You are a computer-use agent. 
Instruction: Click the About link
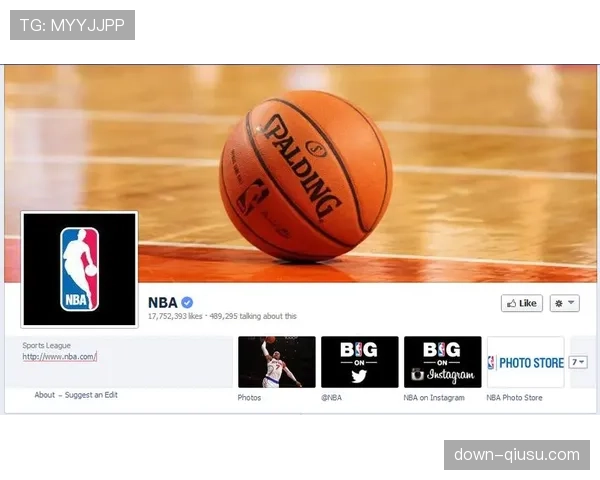(x=45, y=395)
